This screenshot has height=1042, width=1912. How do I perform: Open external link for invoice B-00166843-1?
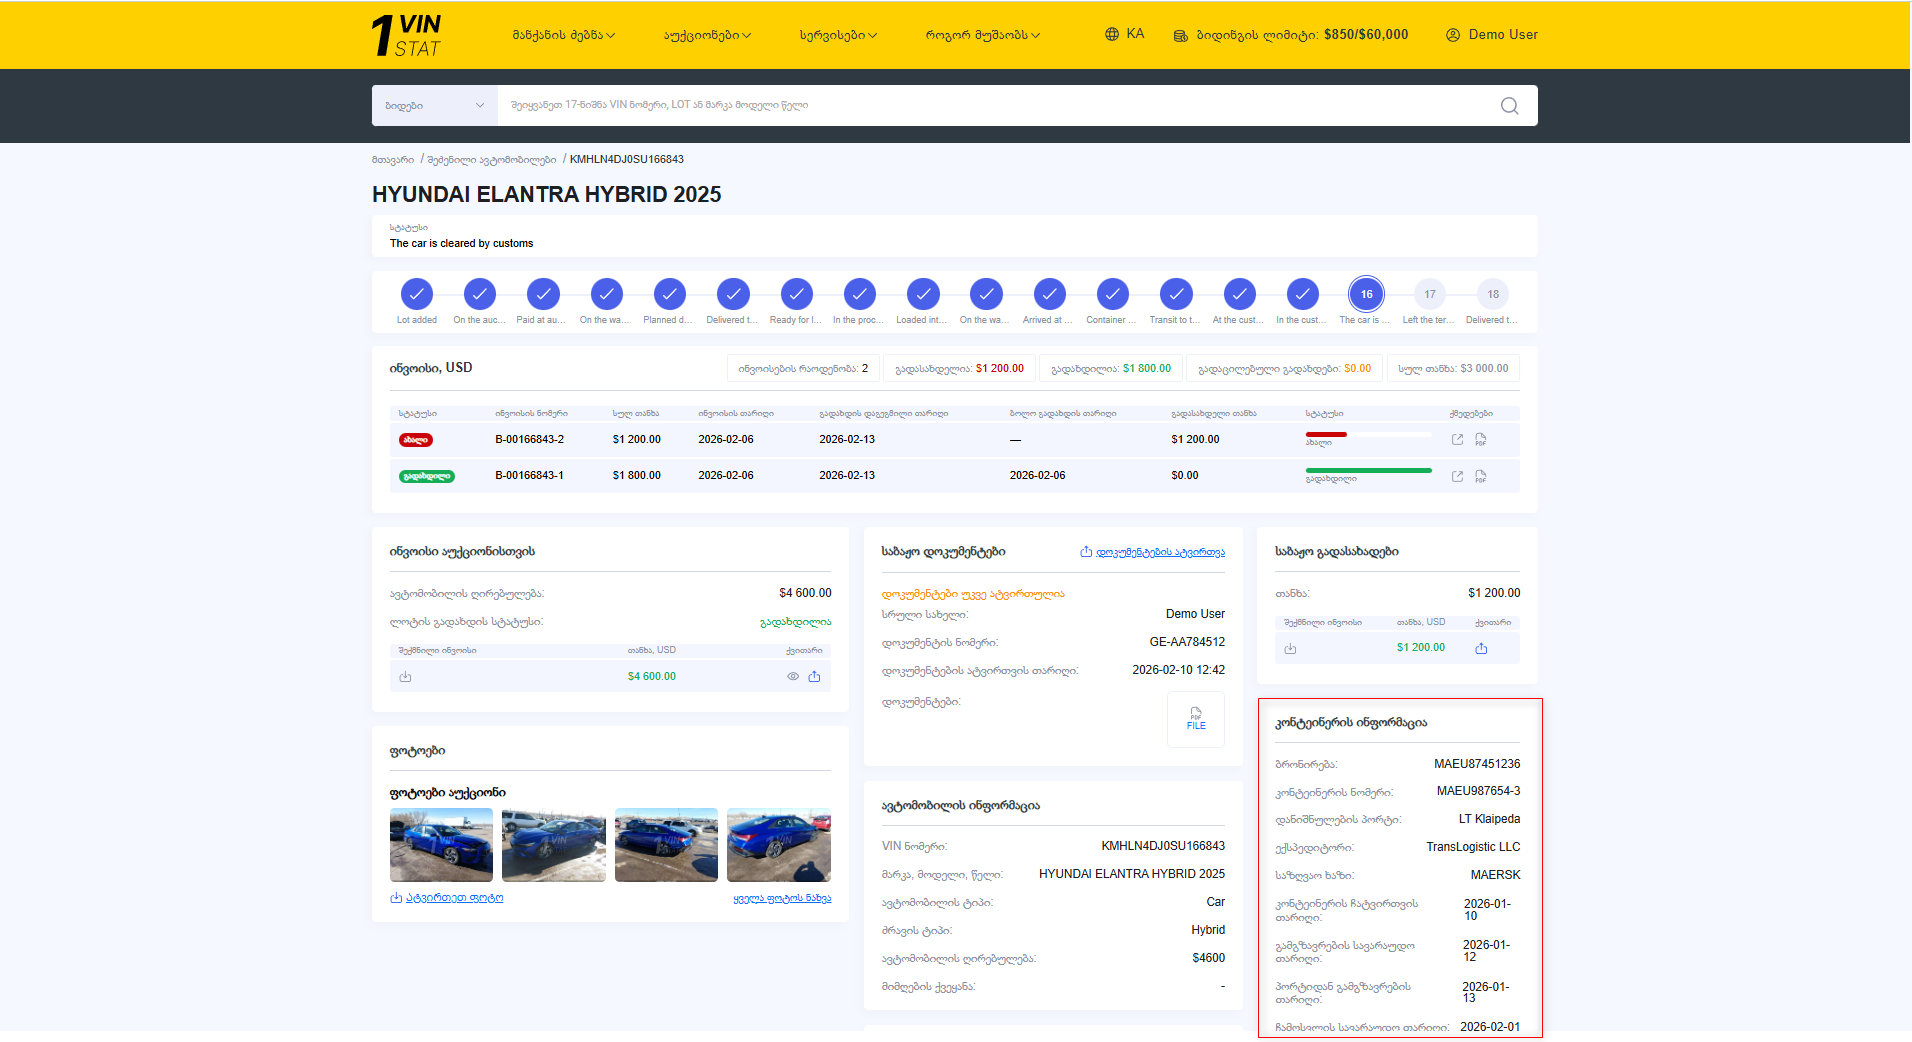tap(1457, 476)
